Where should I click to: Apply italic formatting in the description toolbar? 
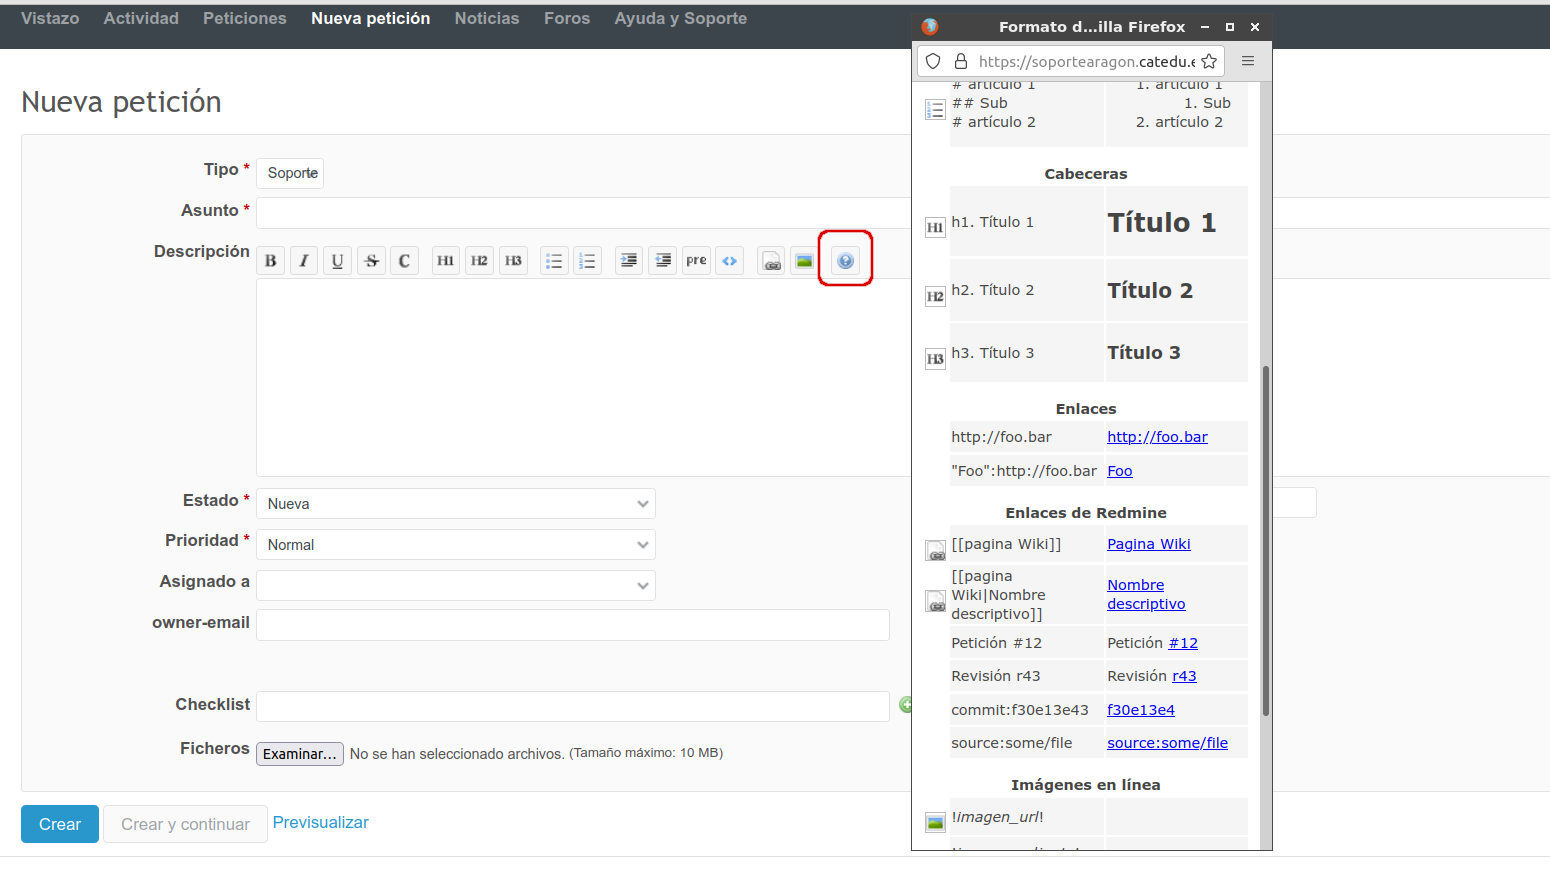click(x=304, y=261)
